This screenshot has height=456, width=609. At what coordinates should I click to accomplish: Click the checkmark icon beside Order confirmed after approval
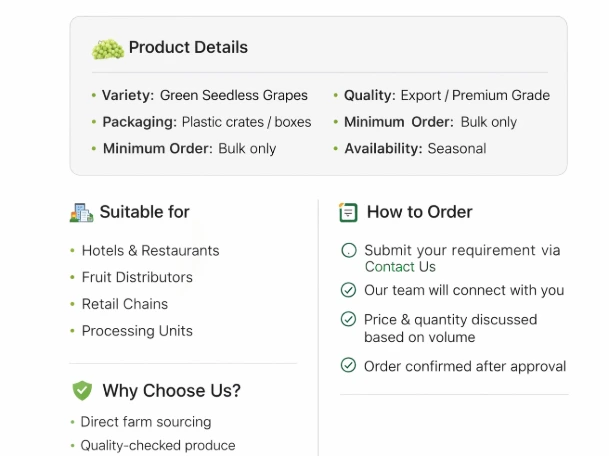point(348,366)
